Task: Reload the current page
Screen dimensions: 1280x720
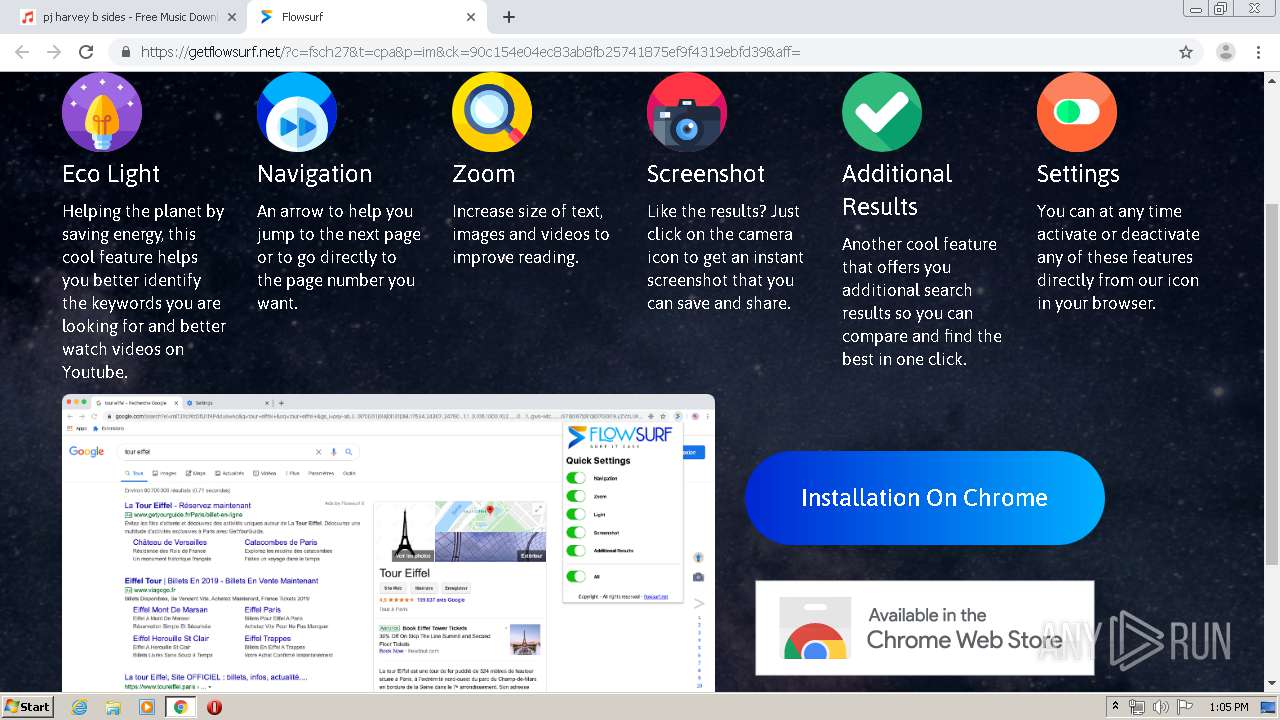Action: (x=86, y=52)
